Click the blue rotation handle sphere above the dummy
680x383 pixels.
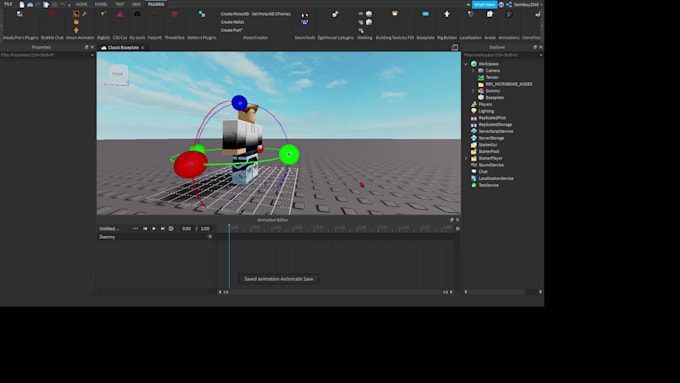[x=239, y=103]
